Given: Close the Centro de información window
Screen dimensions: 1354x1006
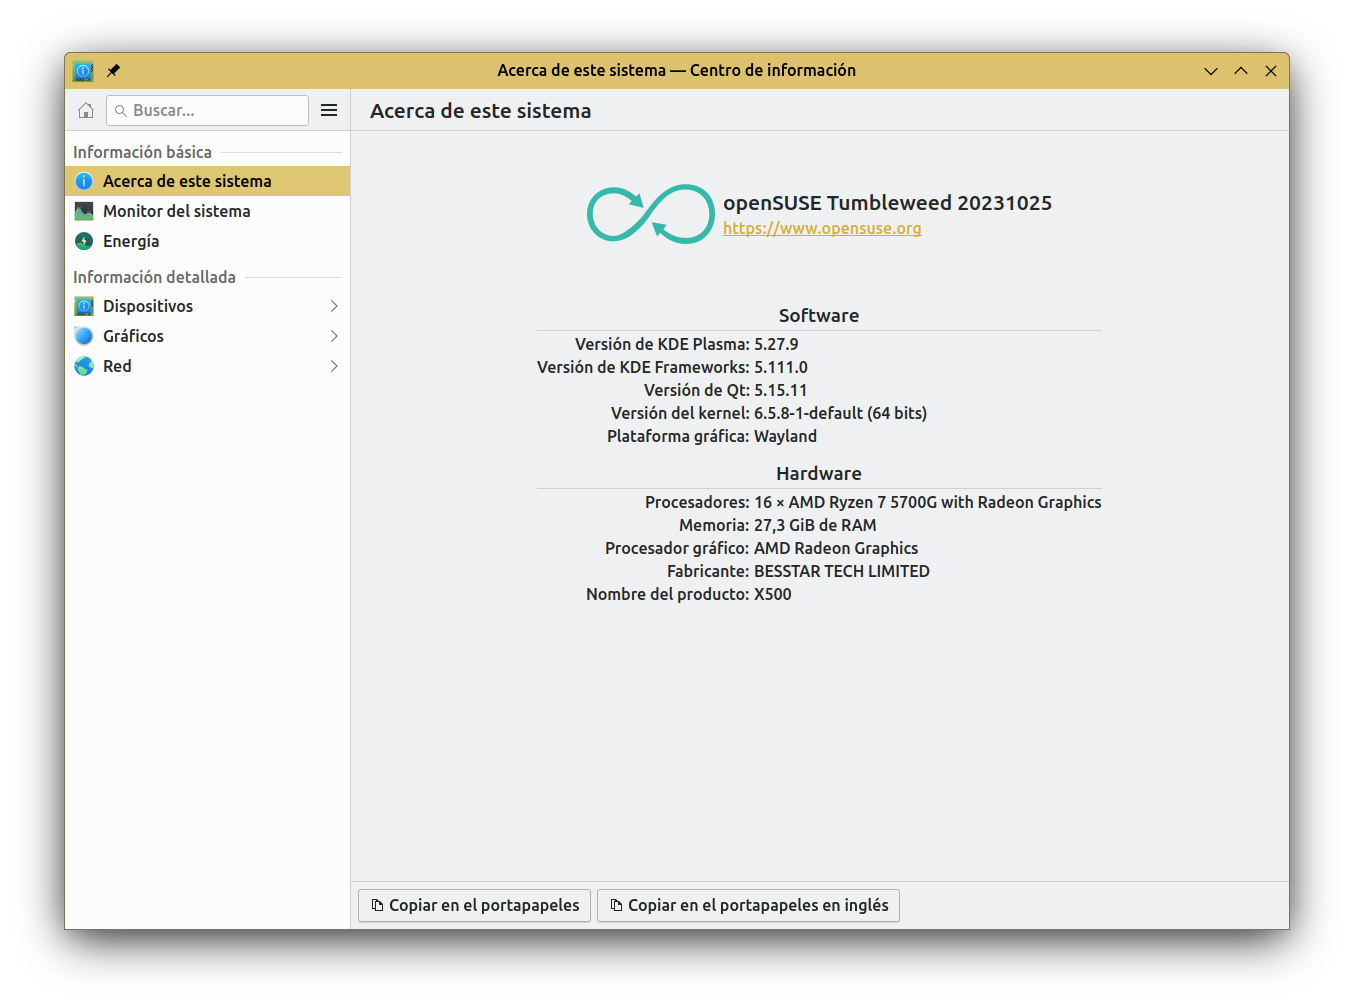Looking at the screenshot, I should [x=1271, y=71].
